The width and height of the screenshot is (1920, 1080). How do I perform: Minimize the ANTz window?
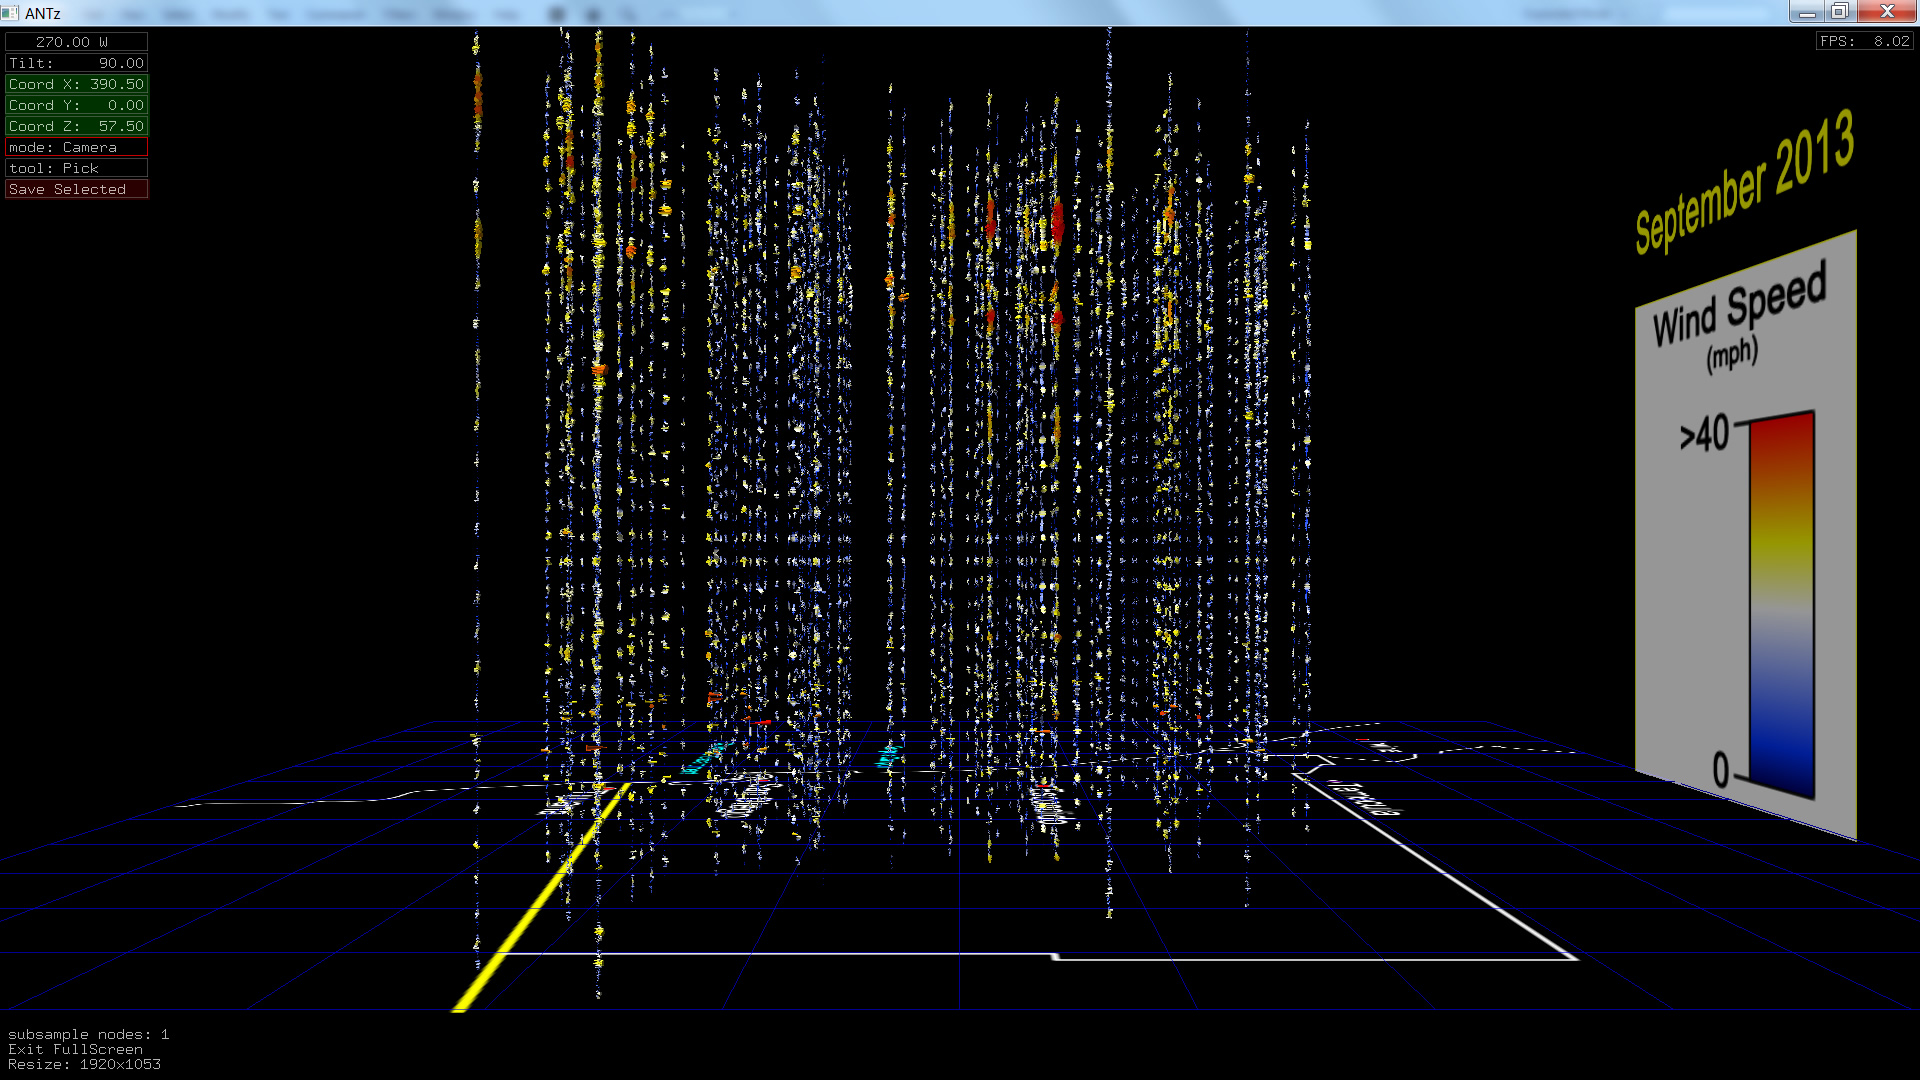pyautogui.click(x=1807, y=12)
